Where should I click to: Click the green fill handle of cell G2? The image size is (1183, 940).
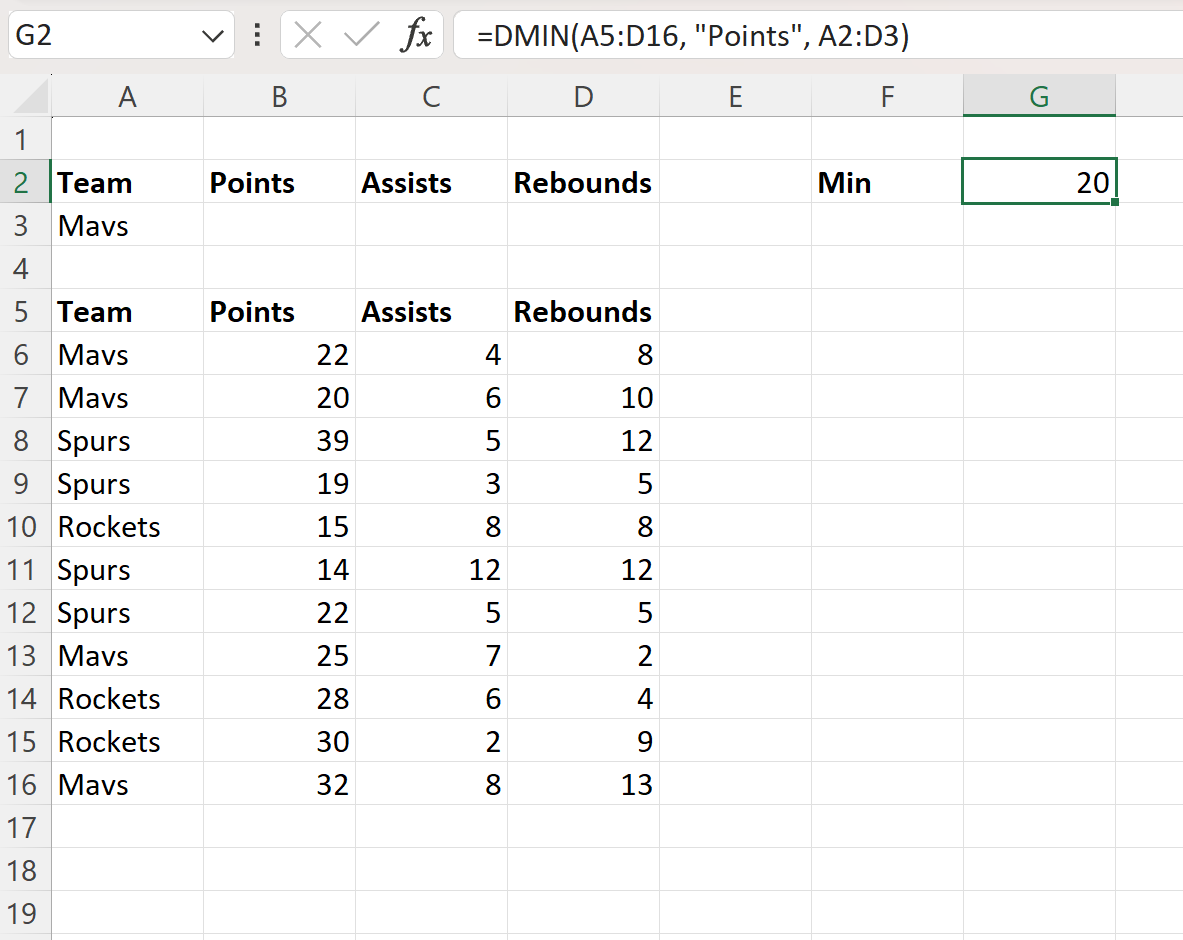tap(1113, 202)
